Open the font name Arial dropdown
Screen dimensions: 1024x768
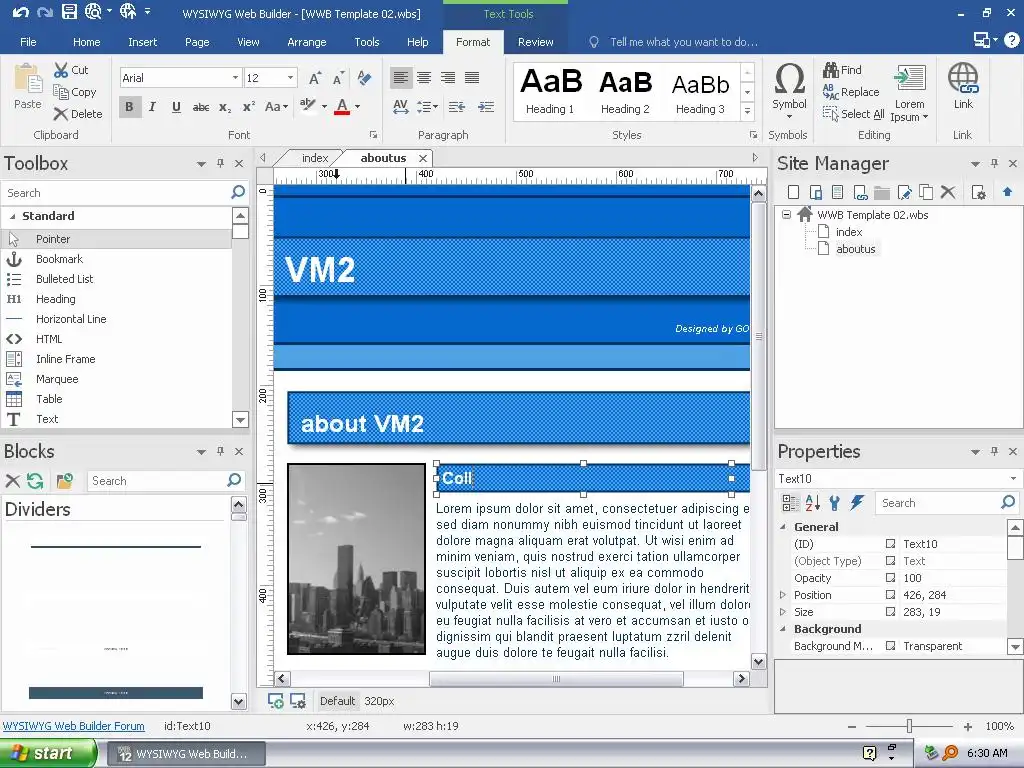(x=235, y=78)
